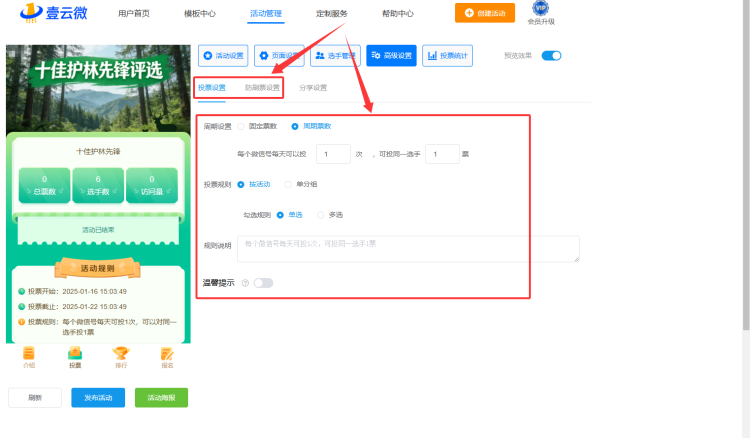
Task: Click the blue 发布活动 button
Action: tap(98, 397)
